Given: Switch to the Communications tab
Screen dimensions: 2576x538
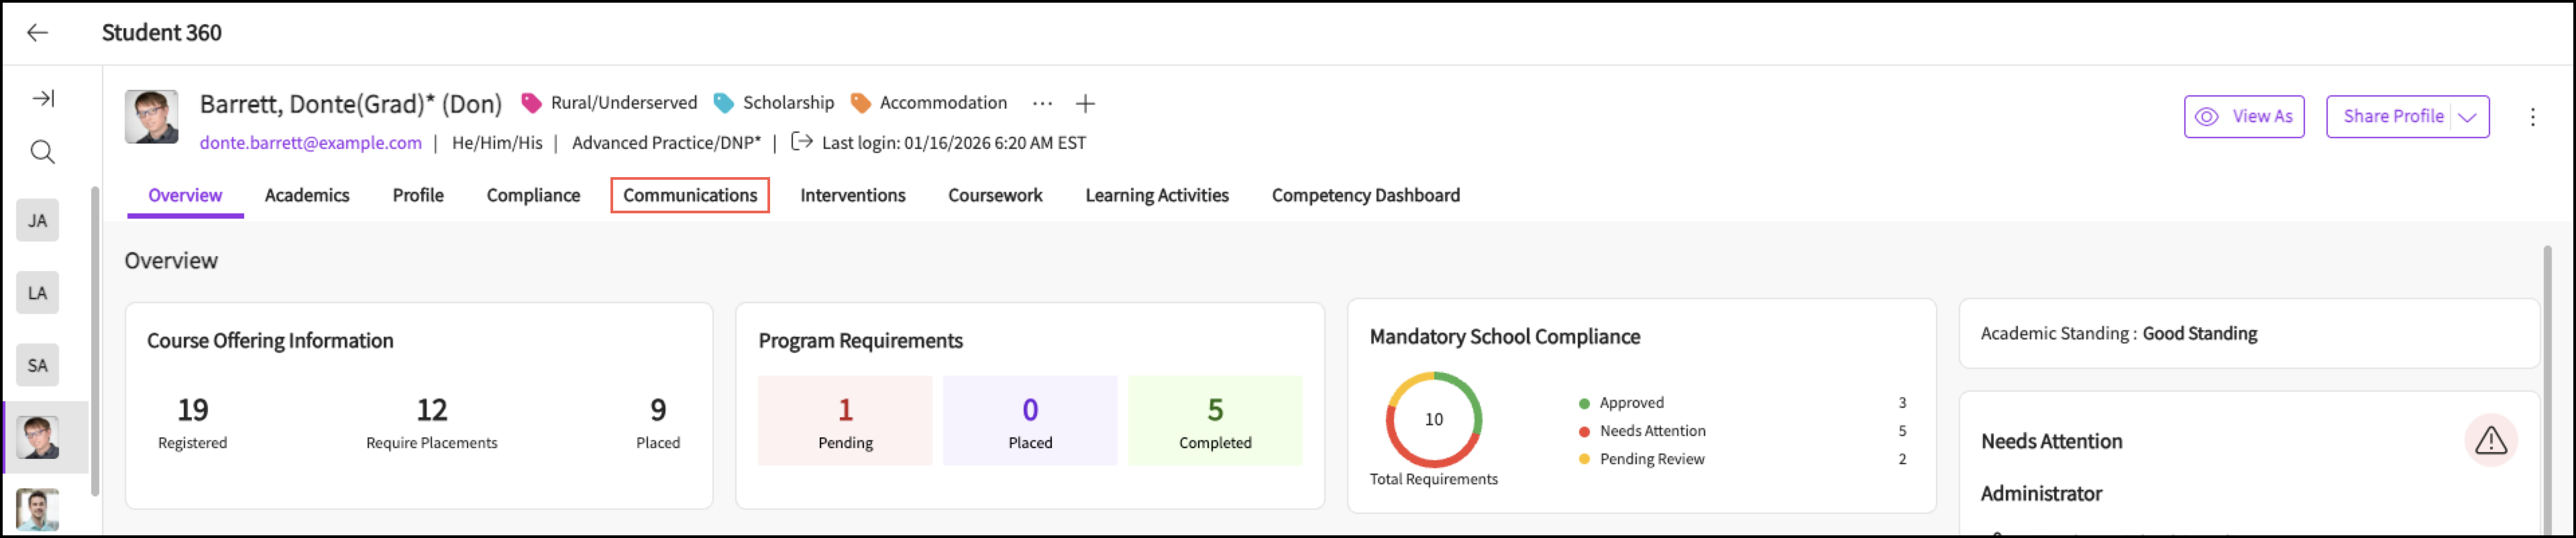Looking at the screenshot, I should click(690, 195).
